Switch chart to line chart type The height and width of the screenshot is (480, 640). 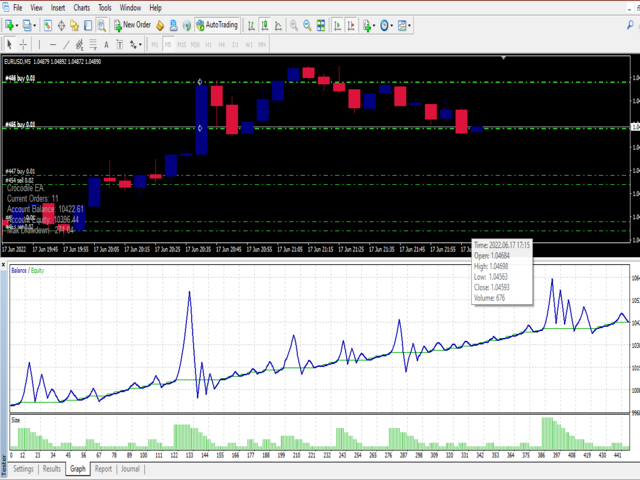click(278, 26)
